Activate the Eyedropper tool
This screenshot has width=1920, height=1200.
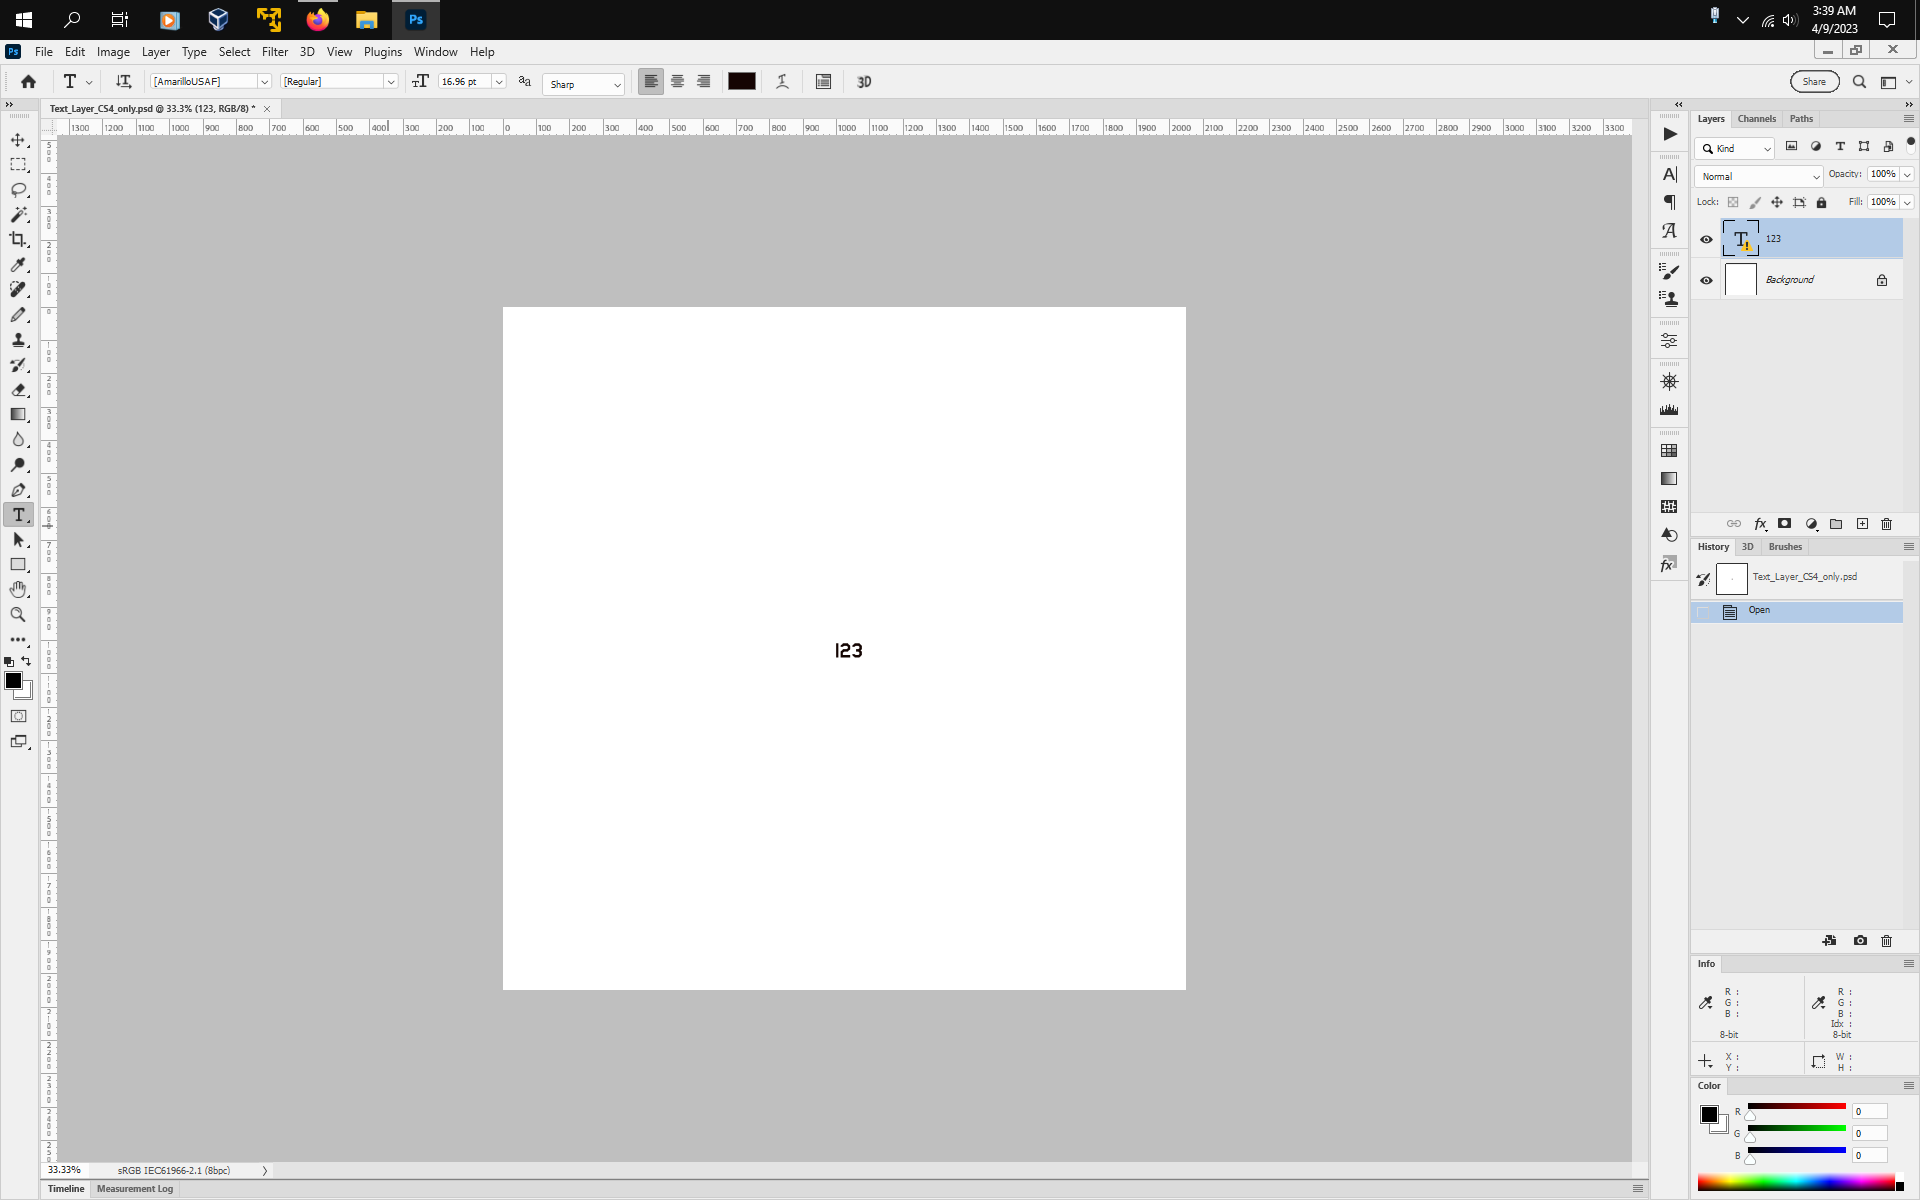(18, 265)
